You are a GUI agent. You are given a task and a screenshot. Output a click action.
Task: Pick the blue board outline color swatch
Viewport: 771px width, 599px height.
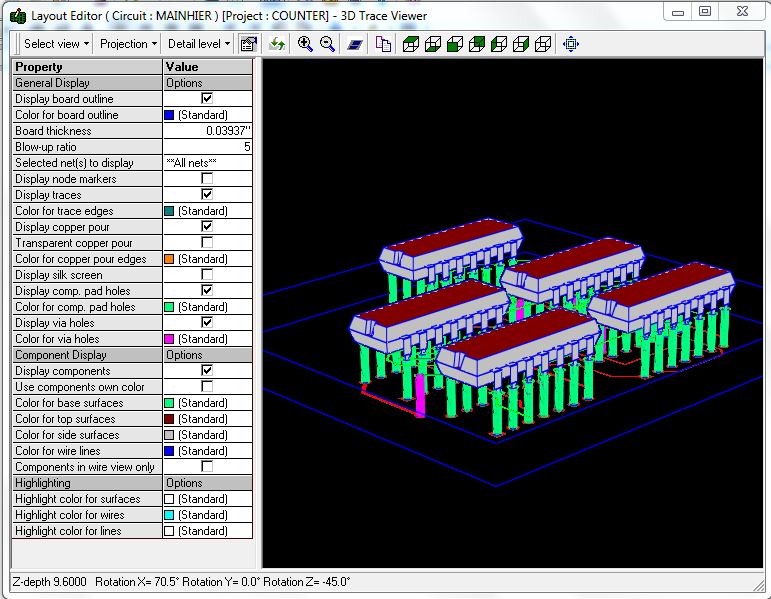(169, 115)
